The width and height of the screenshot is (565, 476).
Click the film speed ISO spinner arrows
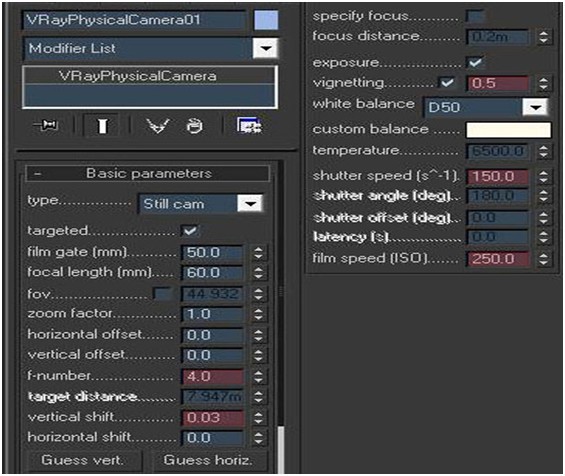click(x=543, y=259)
